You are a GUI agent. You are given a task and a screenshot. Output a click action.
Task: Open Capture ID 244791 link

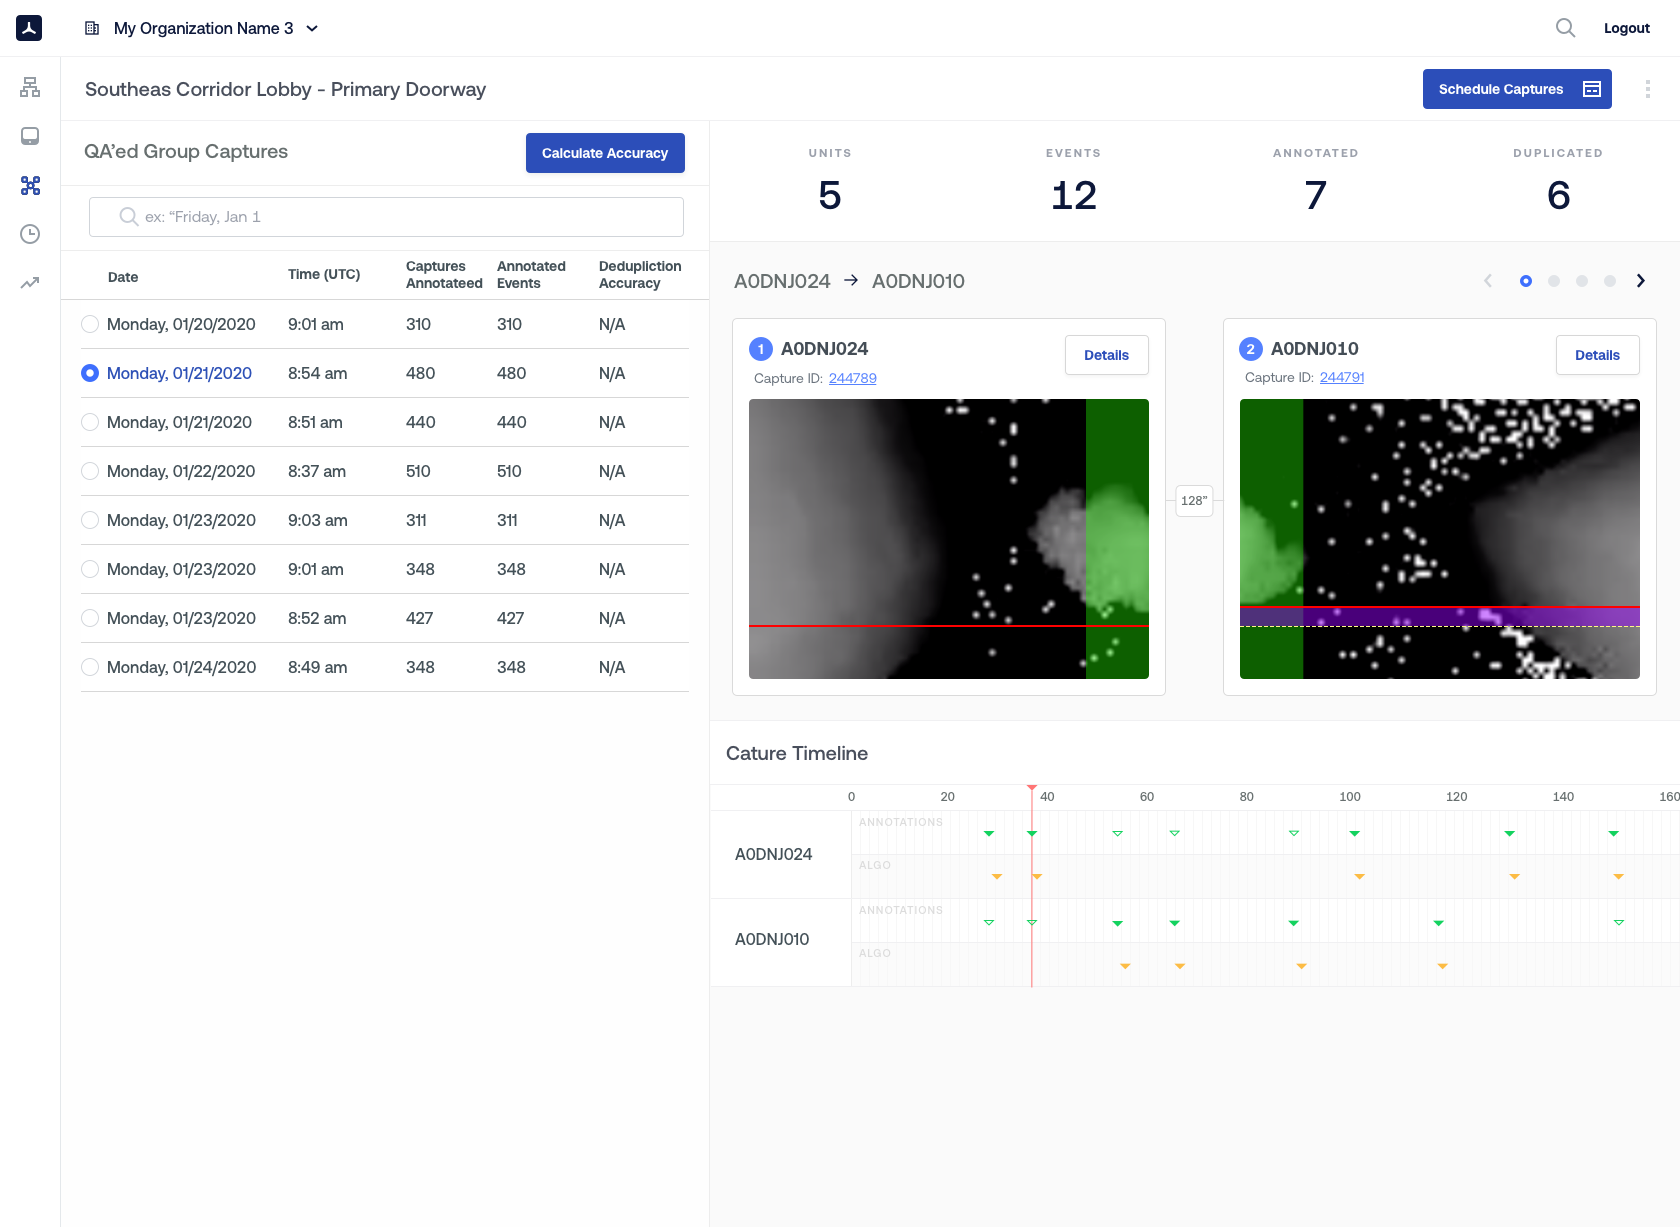click(x=1341, y=377)
